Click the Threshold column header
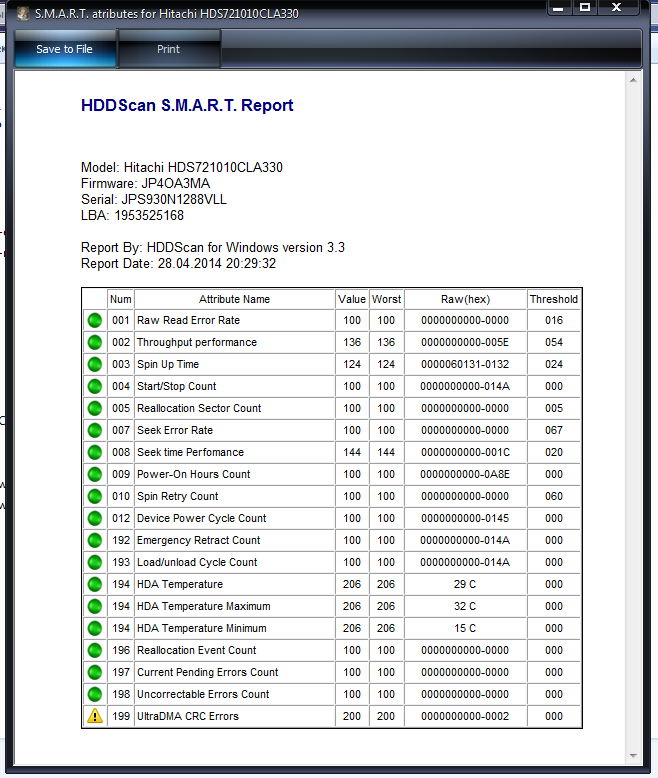The image size is (658, 778). click(554, 299)
